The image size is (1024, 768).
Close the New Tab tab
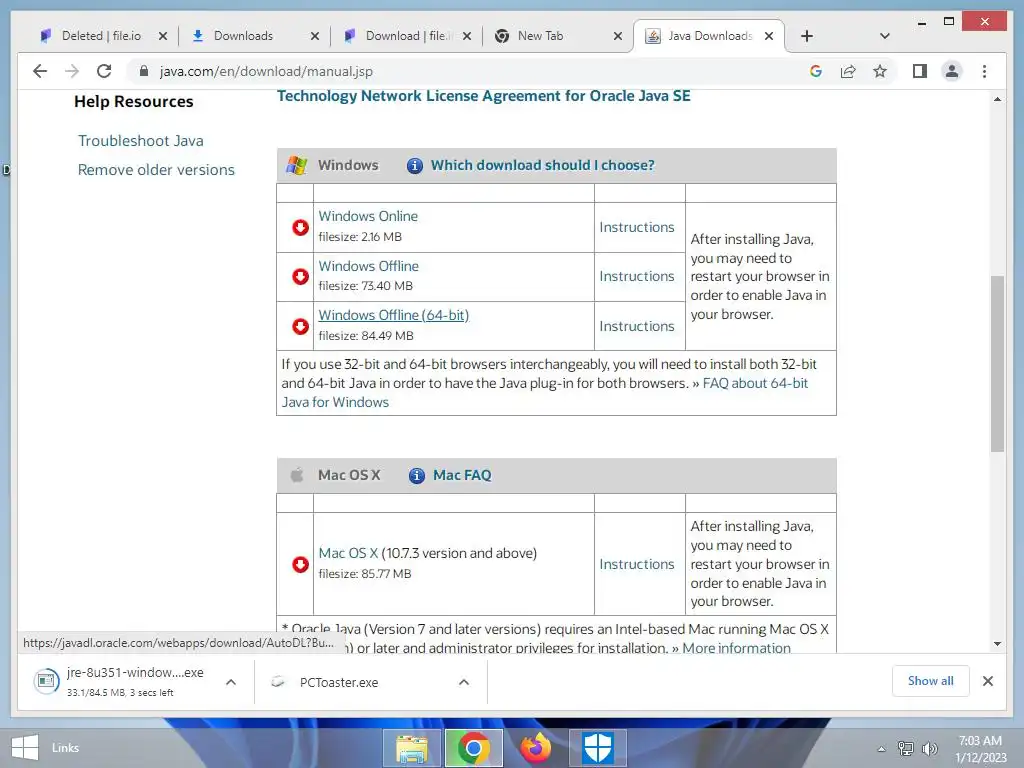[x=618, y=37]
